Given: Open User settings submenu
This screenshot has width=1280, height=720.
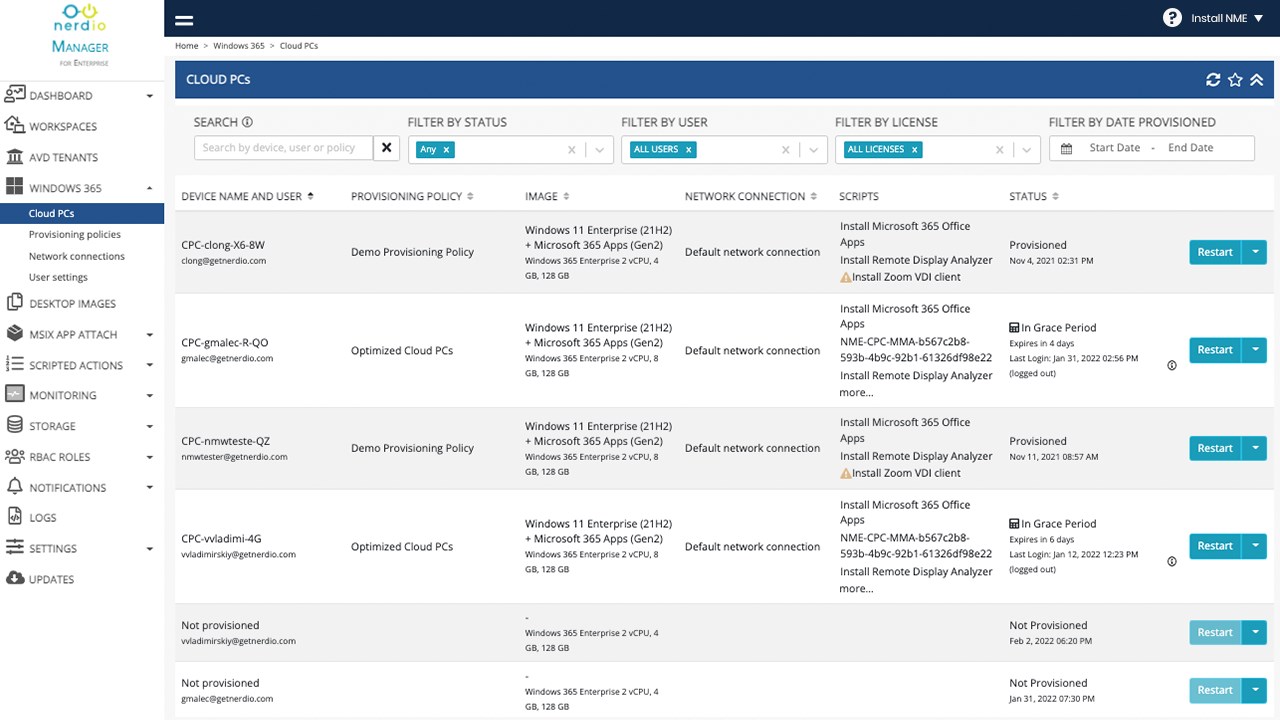Looking at the screenshot, I should click(x=58, y=278).
